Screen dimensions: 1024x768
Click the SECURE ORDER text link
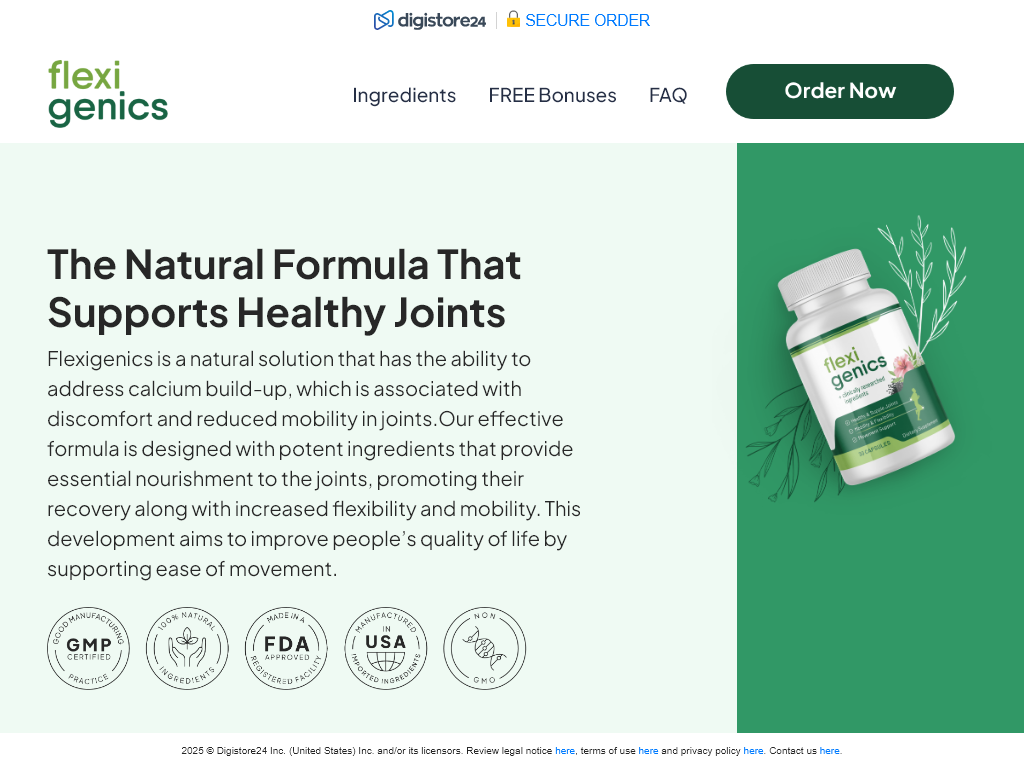(x=588, y=20)
